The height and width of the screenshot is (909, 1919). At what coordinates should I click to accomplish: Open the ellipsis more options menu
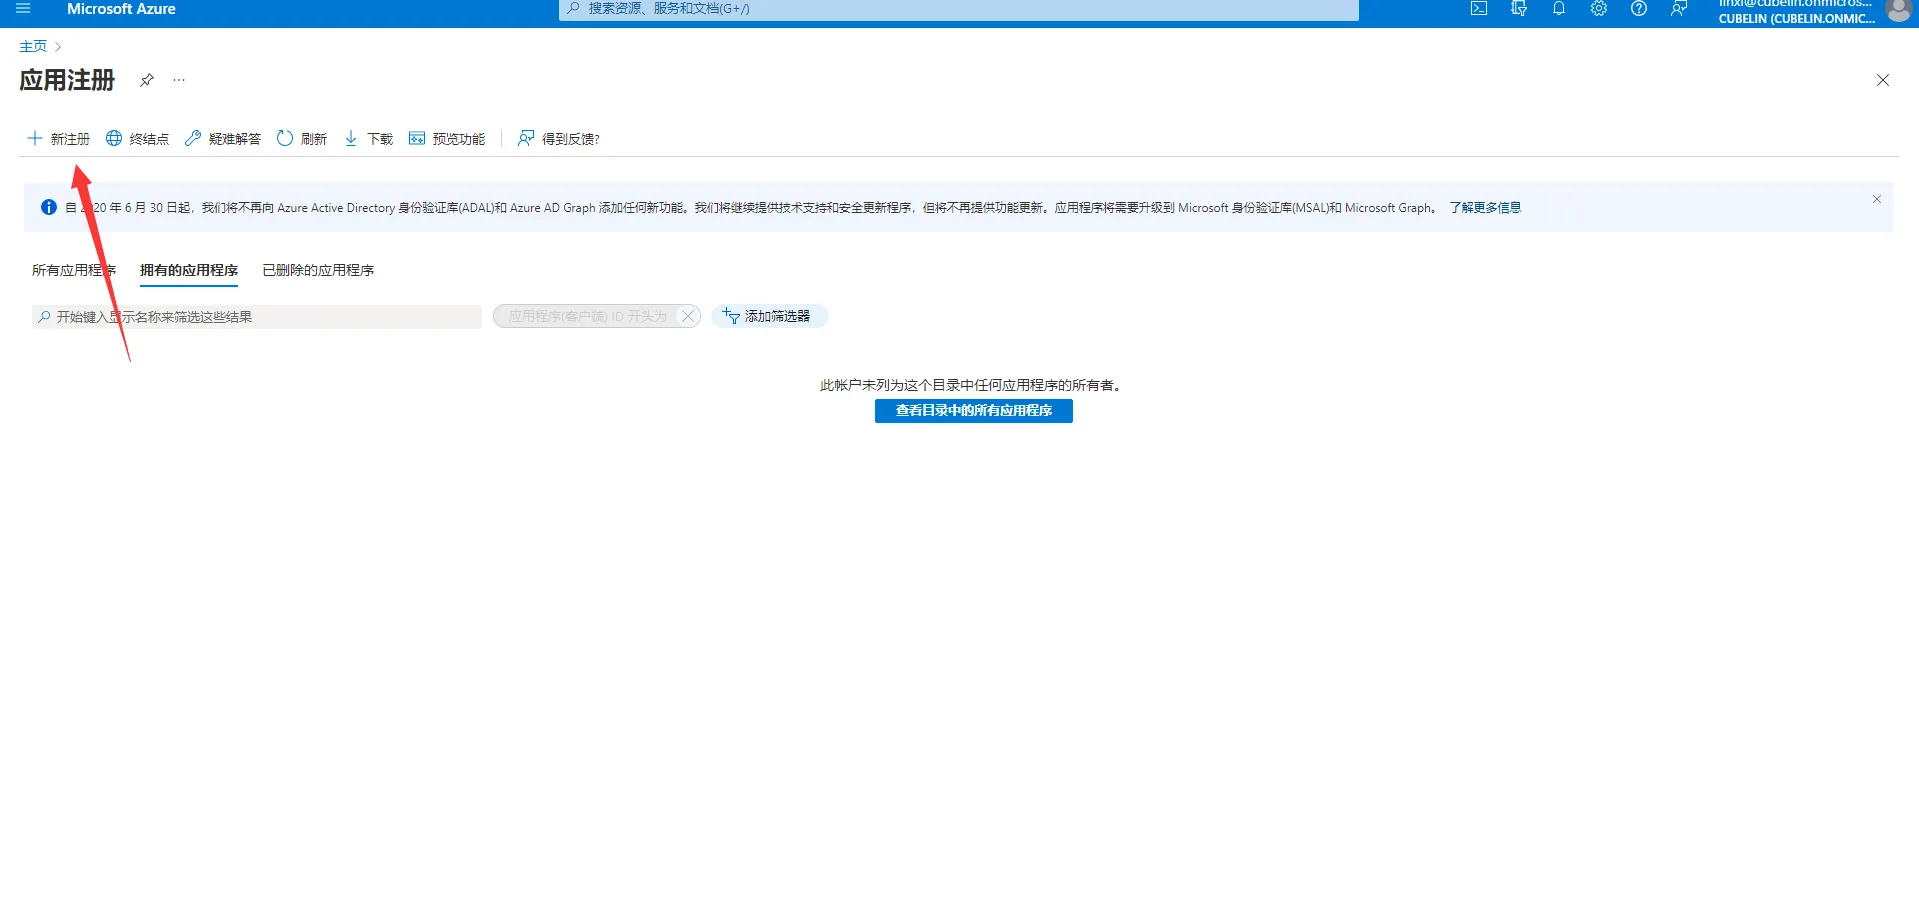point(179,80)
